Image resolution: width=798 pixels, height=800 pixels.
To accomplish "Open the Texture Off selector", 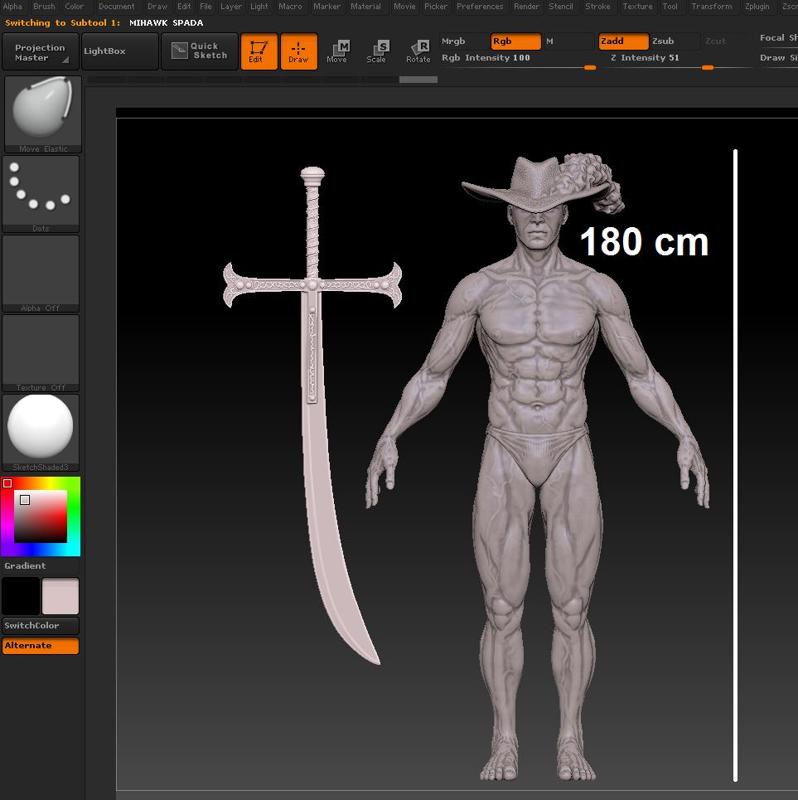I will pos(42,352).
